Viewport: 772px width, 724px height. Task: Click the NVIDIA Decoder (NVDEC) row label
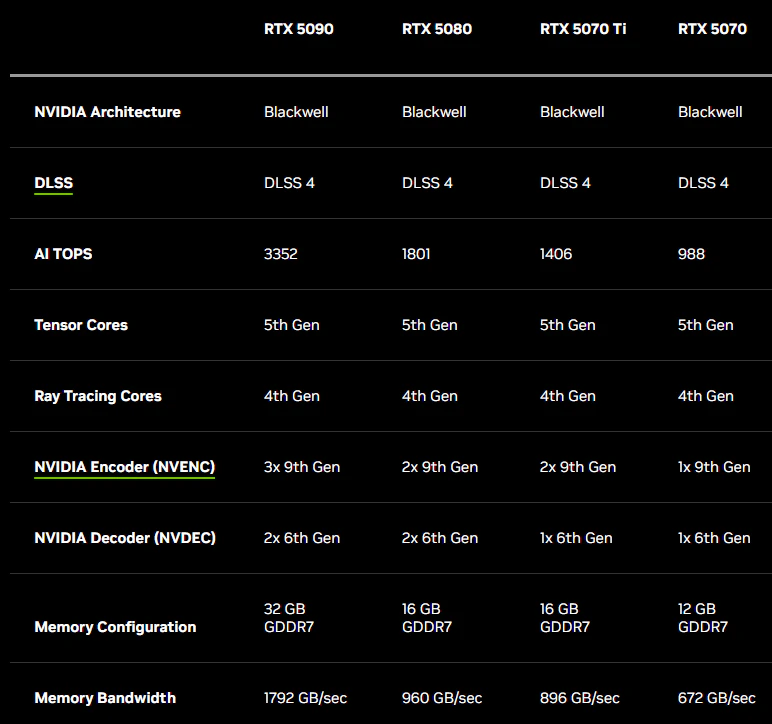125,538
